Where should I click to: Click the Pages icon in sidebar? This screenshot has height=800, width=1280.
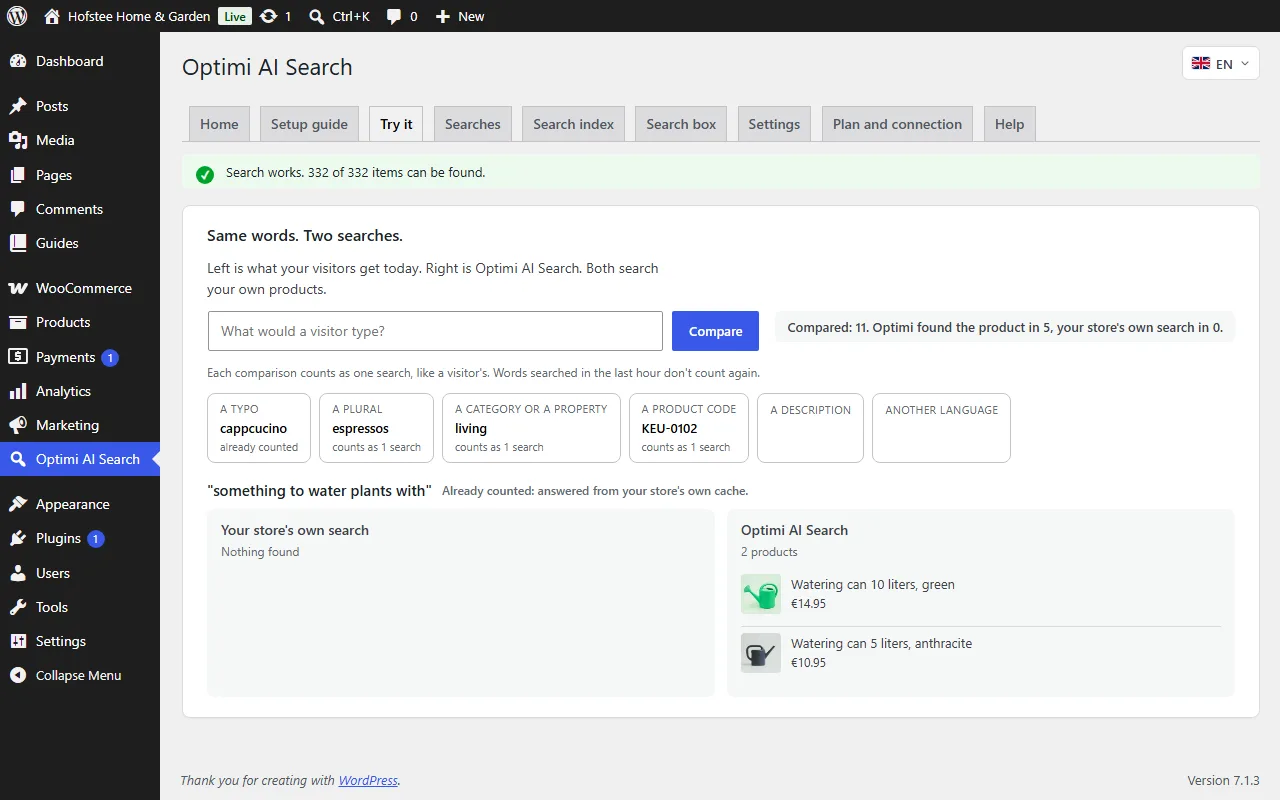(18, 175)
